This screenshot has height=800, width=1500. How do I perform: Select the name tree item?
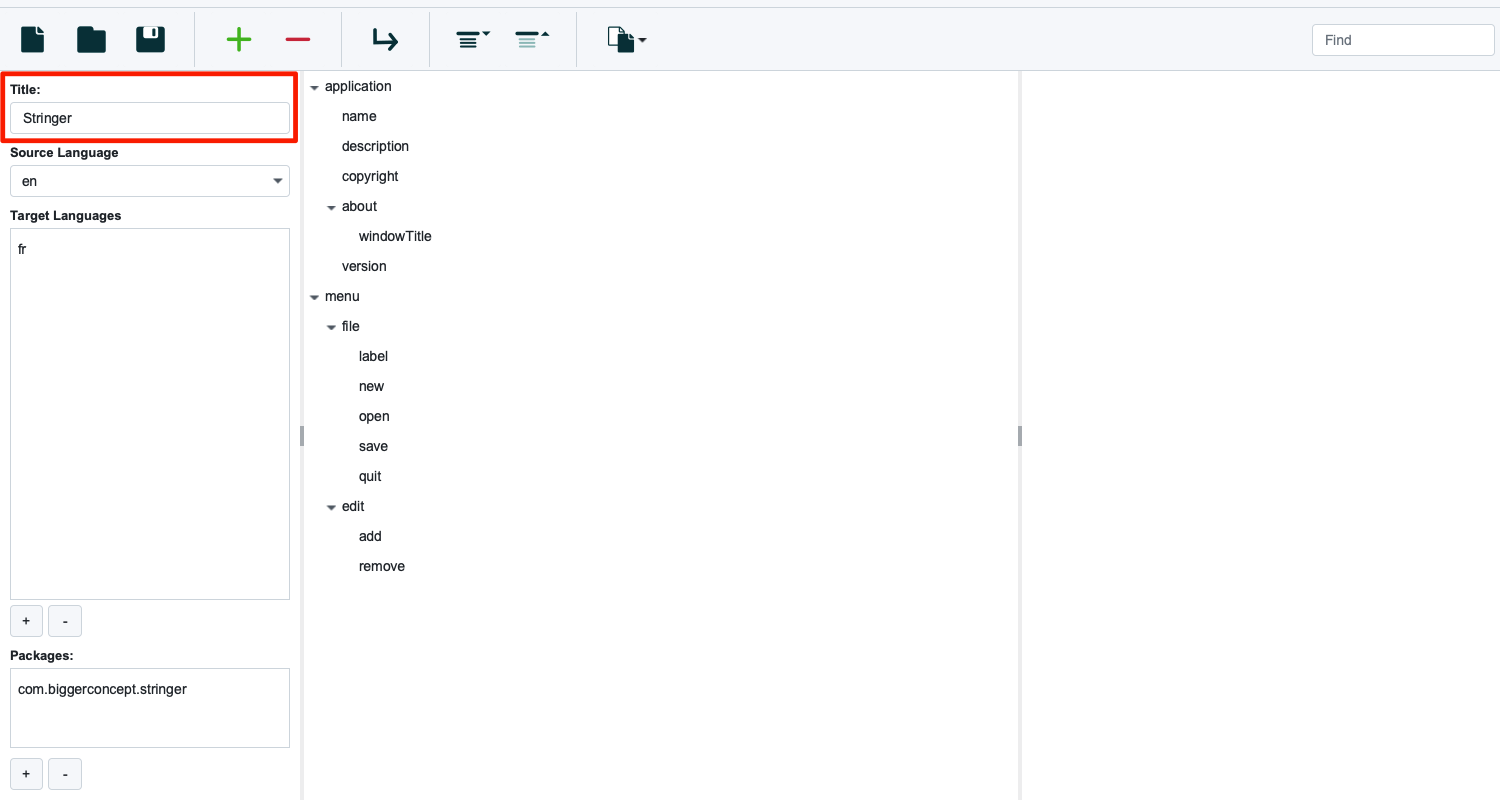pos(359,116)
